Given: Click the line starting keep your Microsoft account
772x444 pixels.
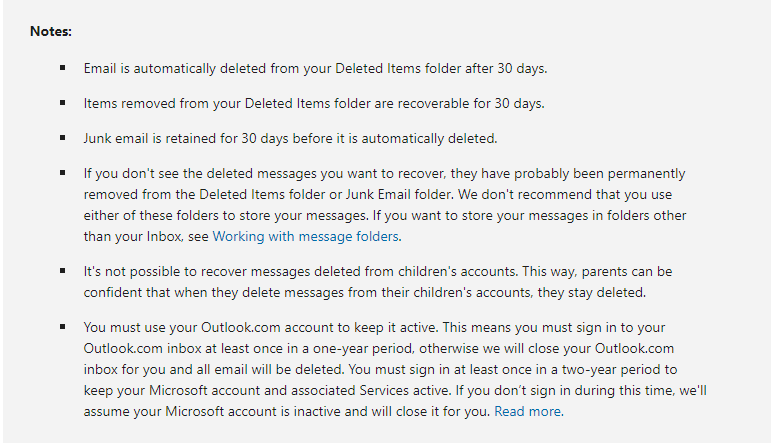Looking at the screenshot, I should (395, 391).
